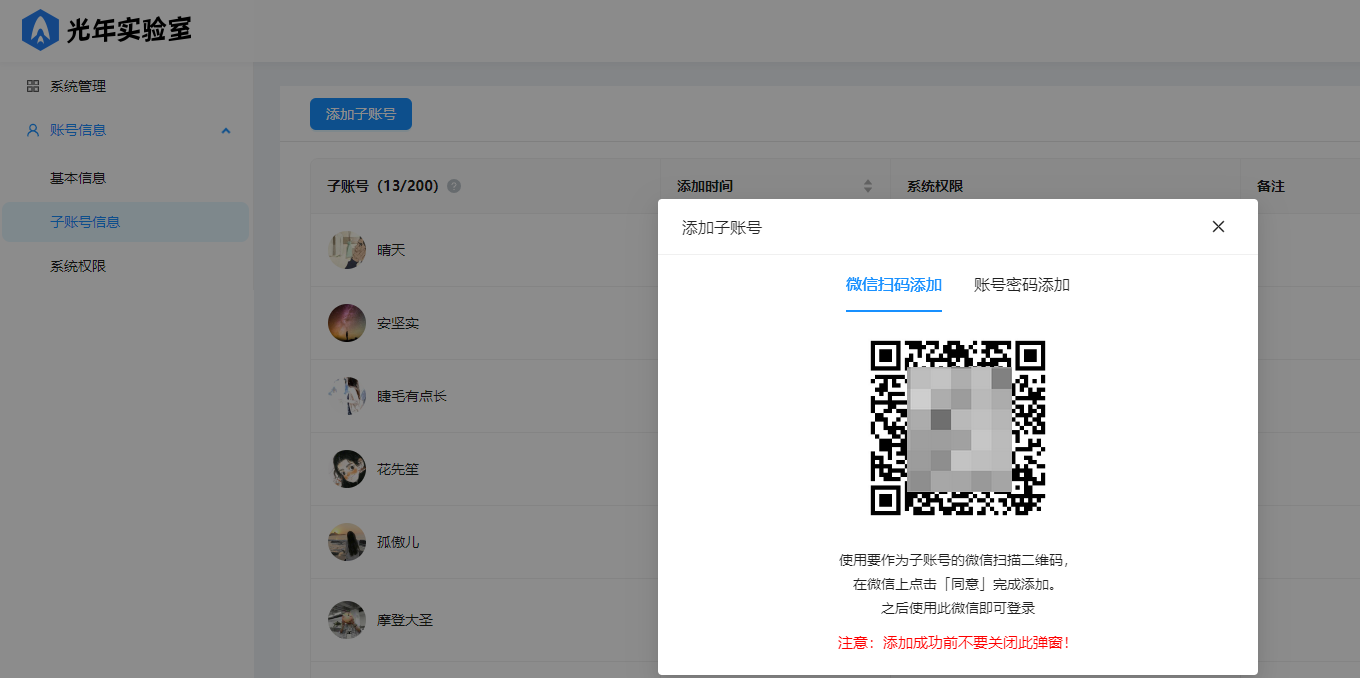Click the 账号信息 user icon
Screen dimensions: 1360x678
pyautogui.click(x=33, y=130)
